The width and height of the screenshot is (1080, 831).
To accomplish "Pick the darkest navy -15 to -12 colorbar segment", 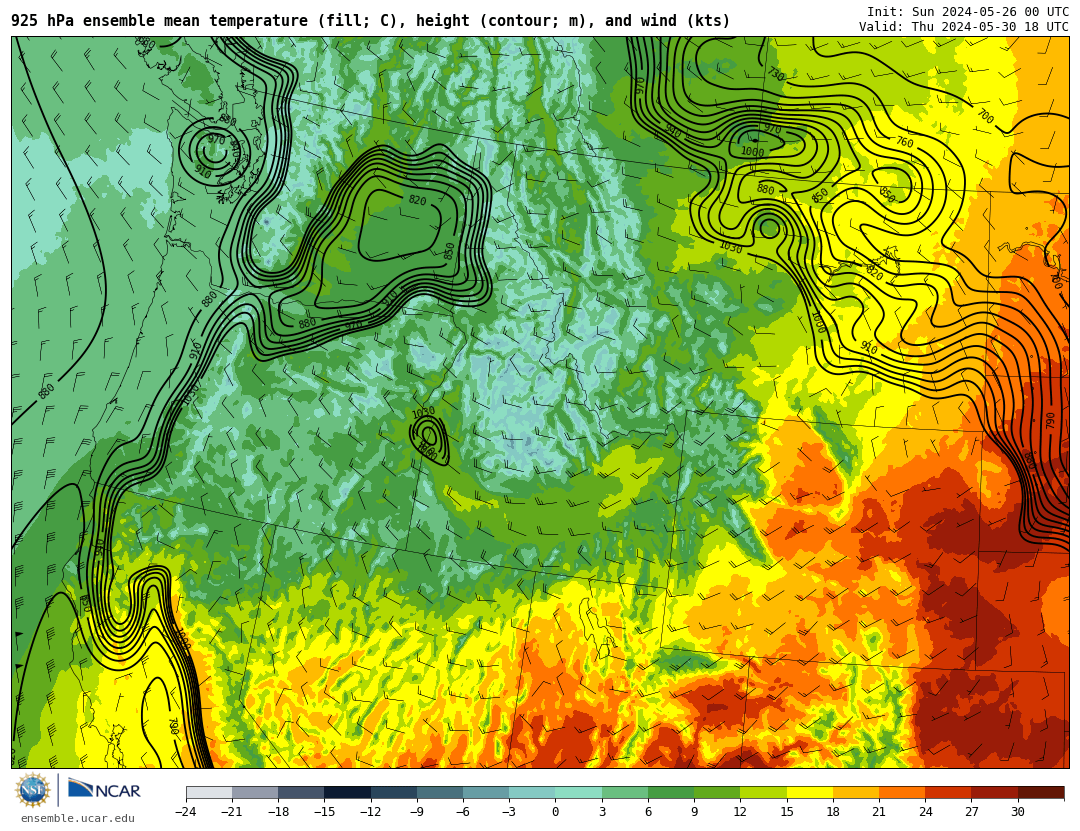I will click(347, 793).
